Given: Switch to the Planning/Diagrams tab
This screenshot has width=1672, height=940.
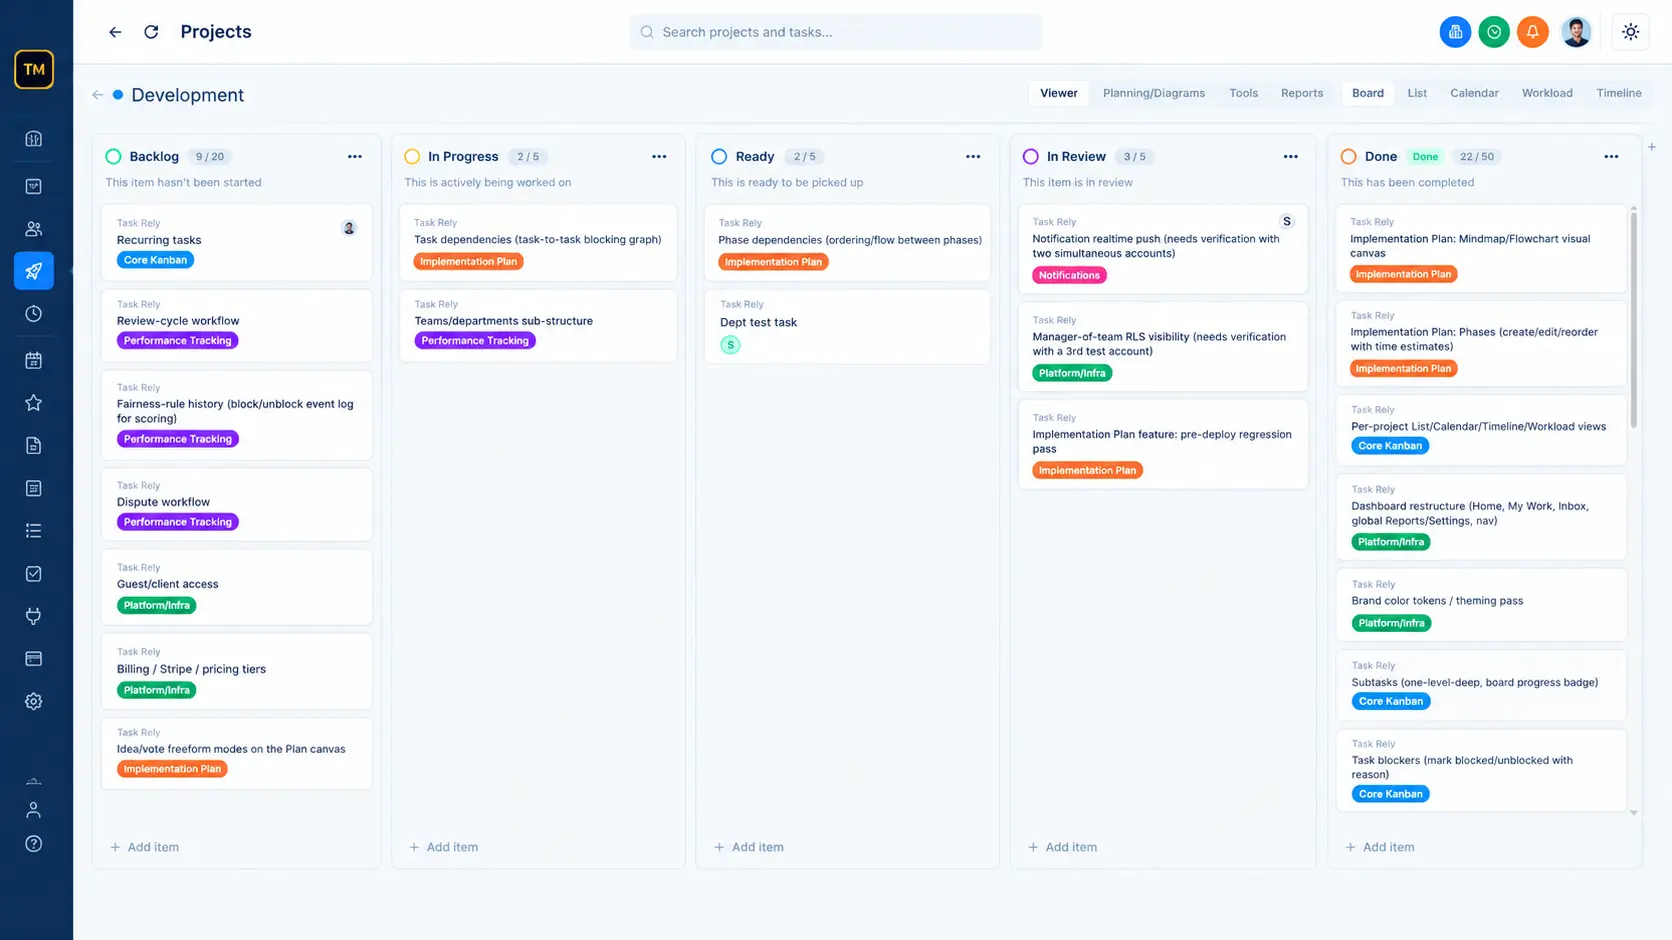Looking at the screenshot, I should 1154,93.
